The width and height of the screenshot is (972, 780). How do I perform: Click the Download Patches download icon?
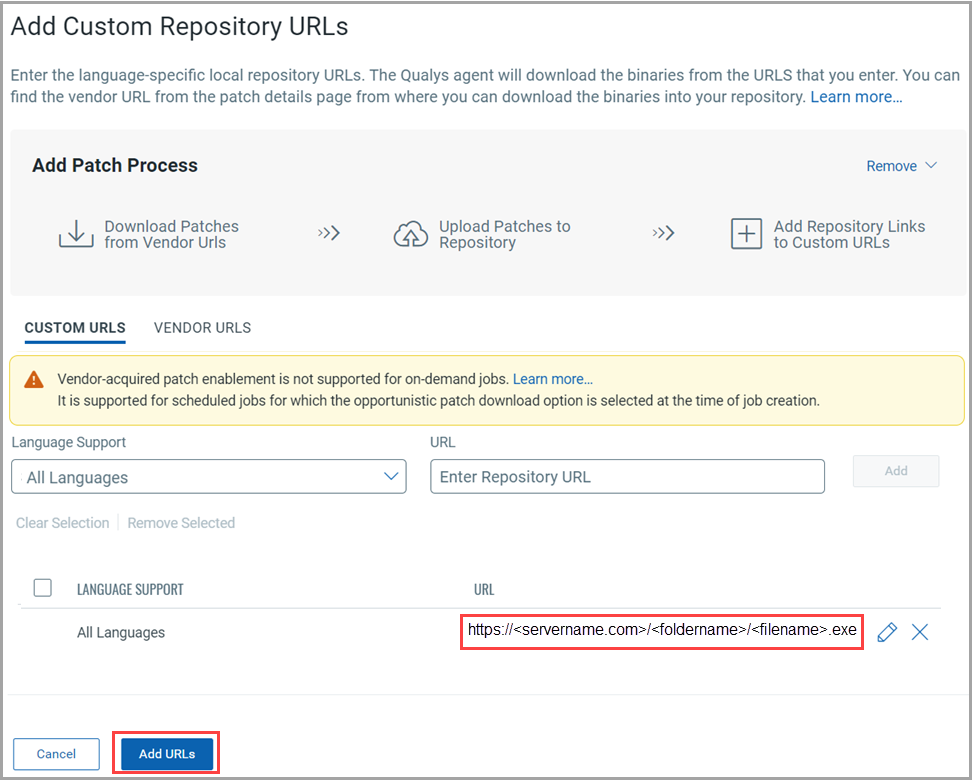click(76, 234)
